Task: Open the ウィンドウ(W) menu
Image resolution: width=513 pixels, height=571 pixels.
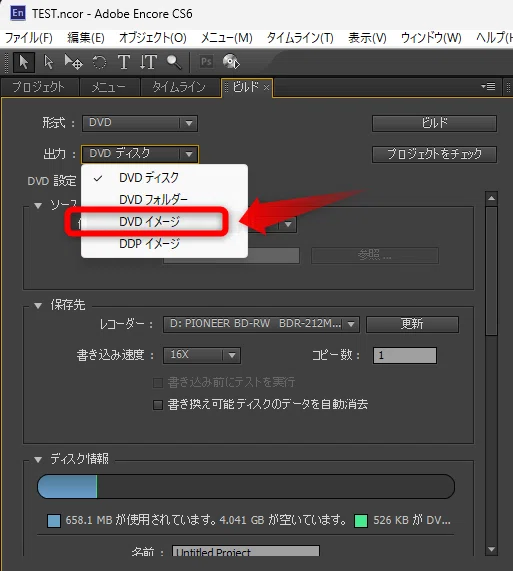Action: point(431,38)
